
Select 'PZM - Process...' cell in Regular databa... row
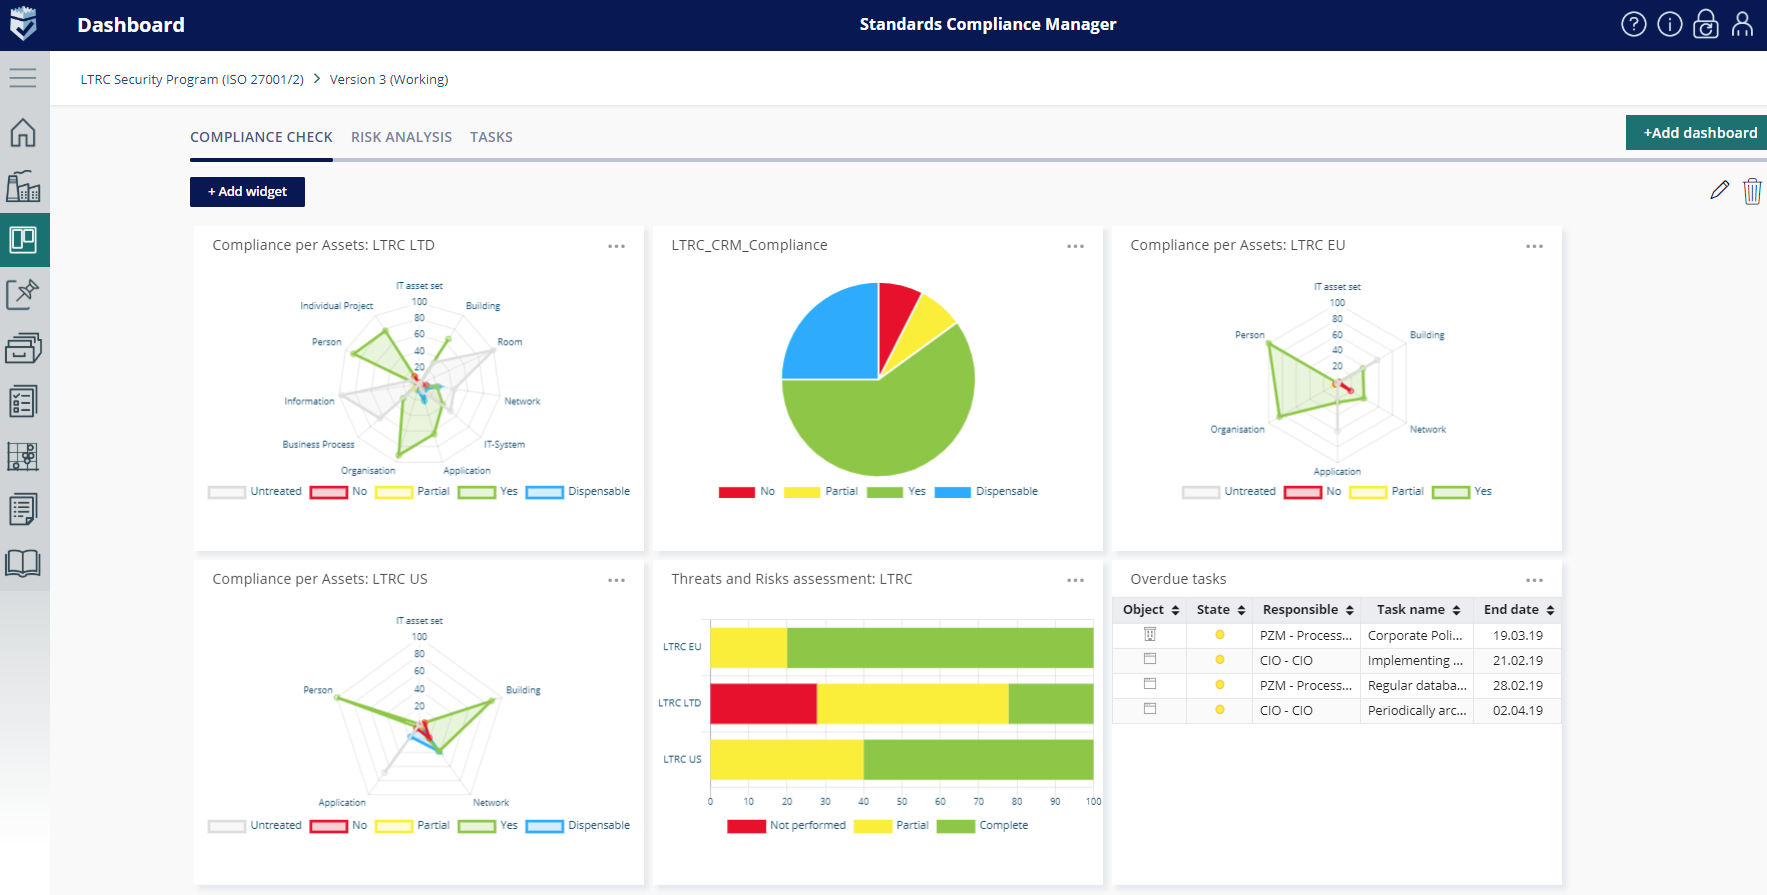(x=1306, y=685)
